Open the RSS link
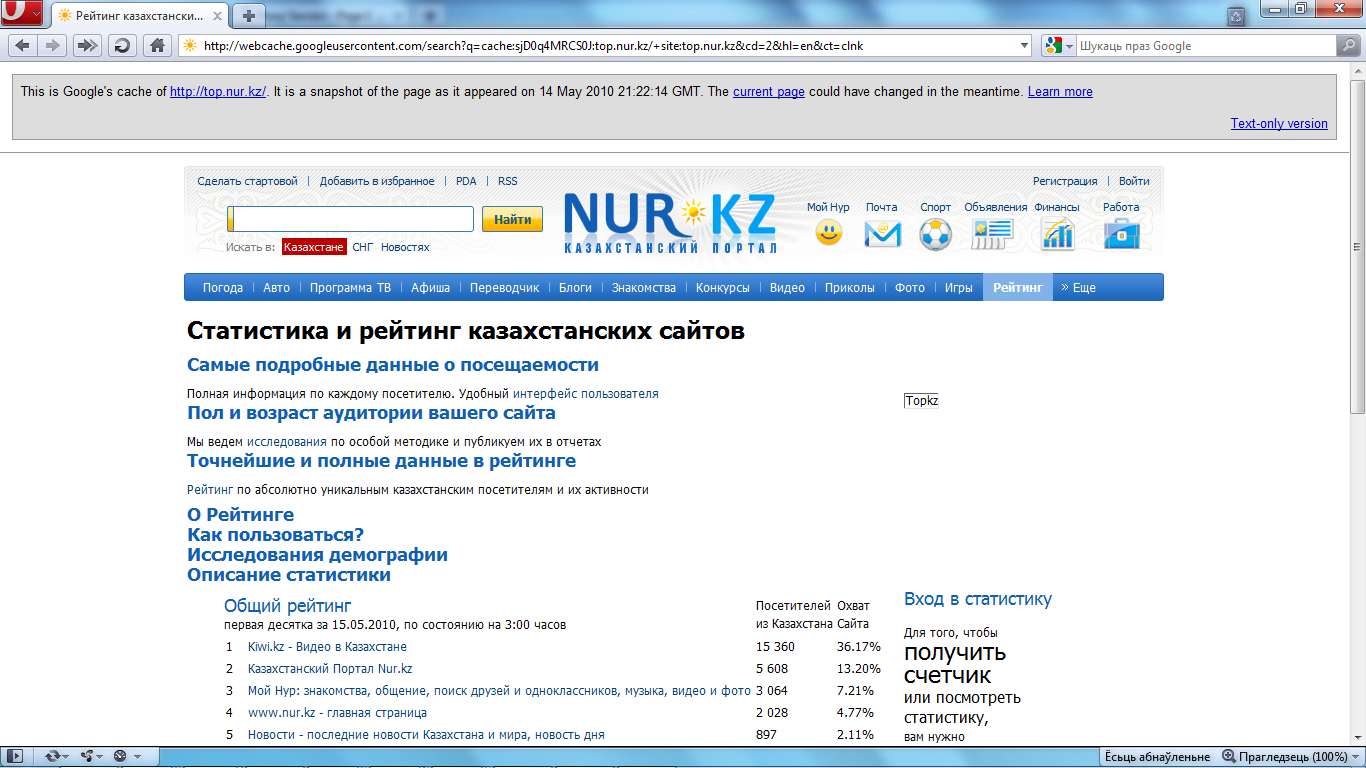 tap(508, 182)
